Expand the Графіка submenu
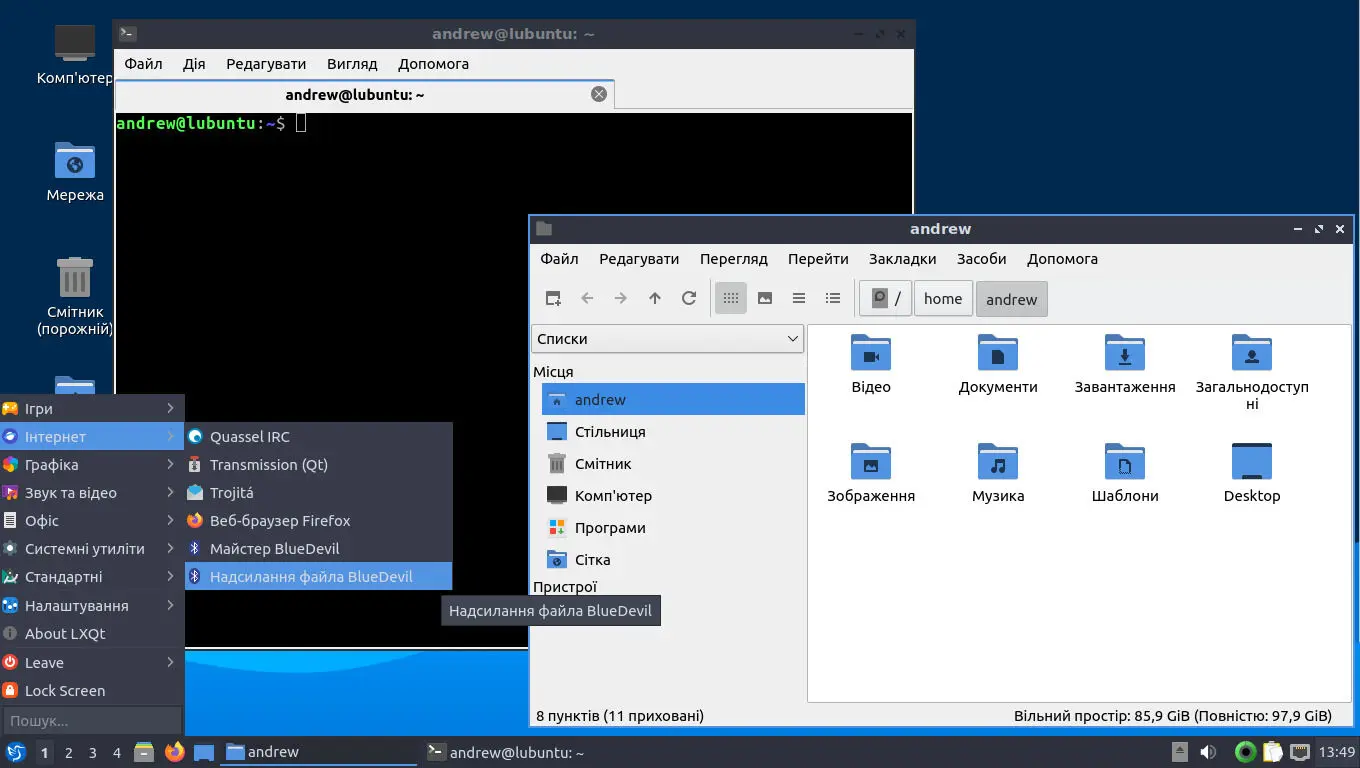 92,465
